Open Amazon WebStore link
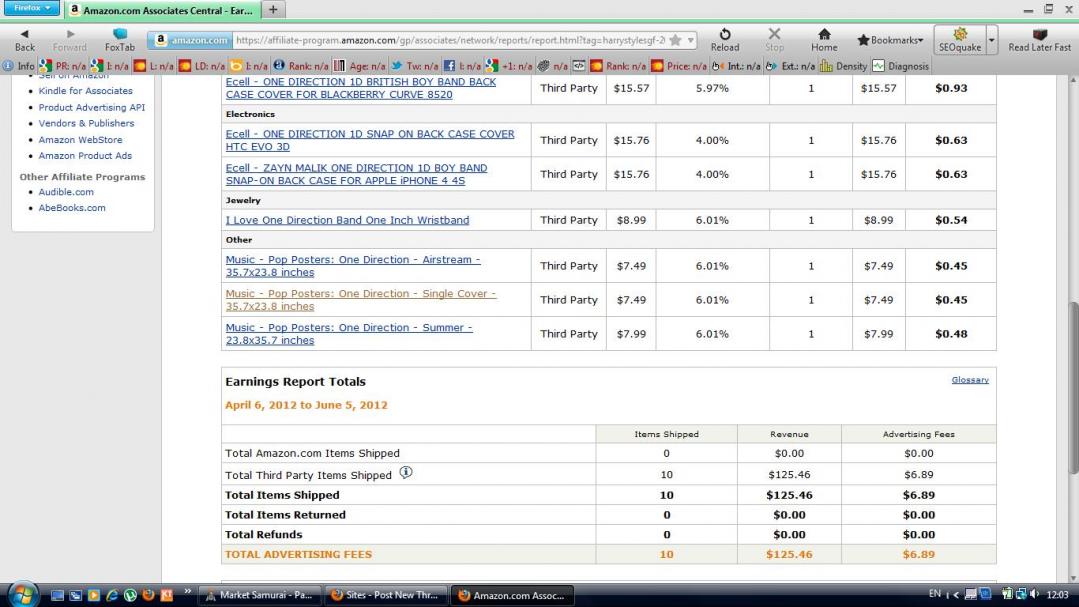The height and width of the screenshot is (607, 1079). 80,140
